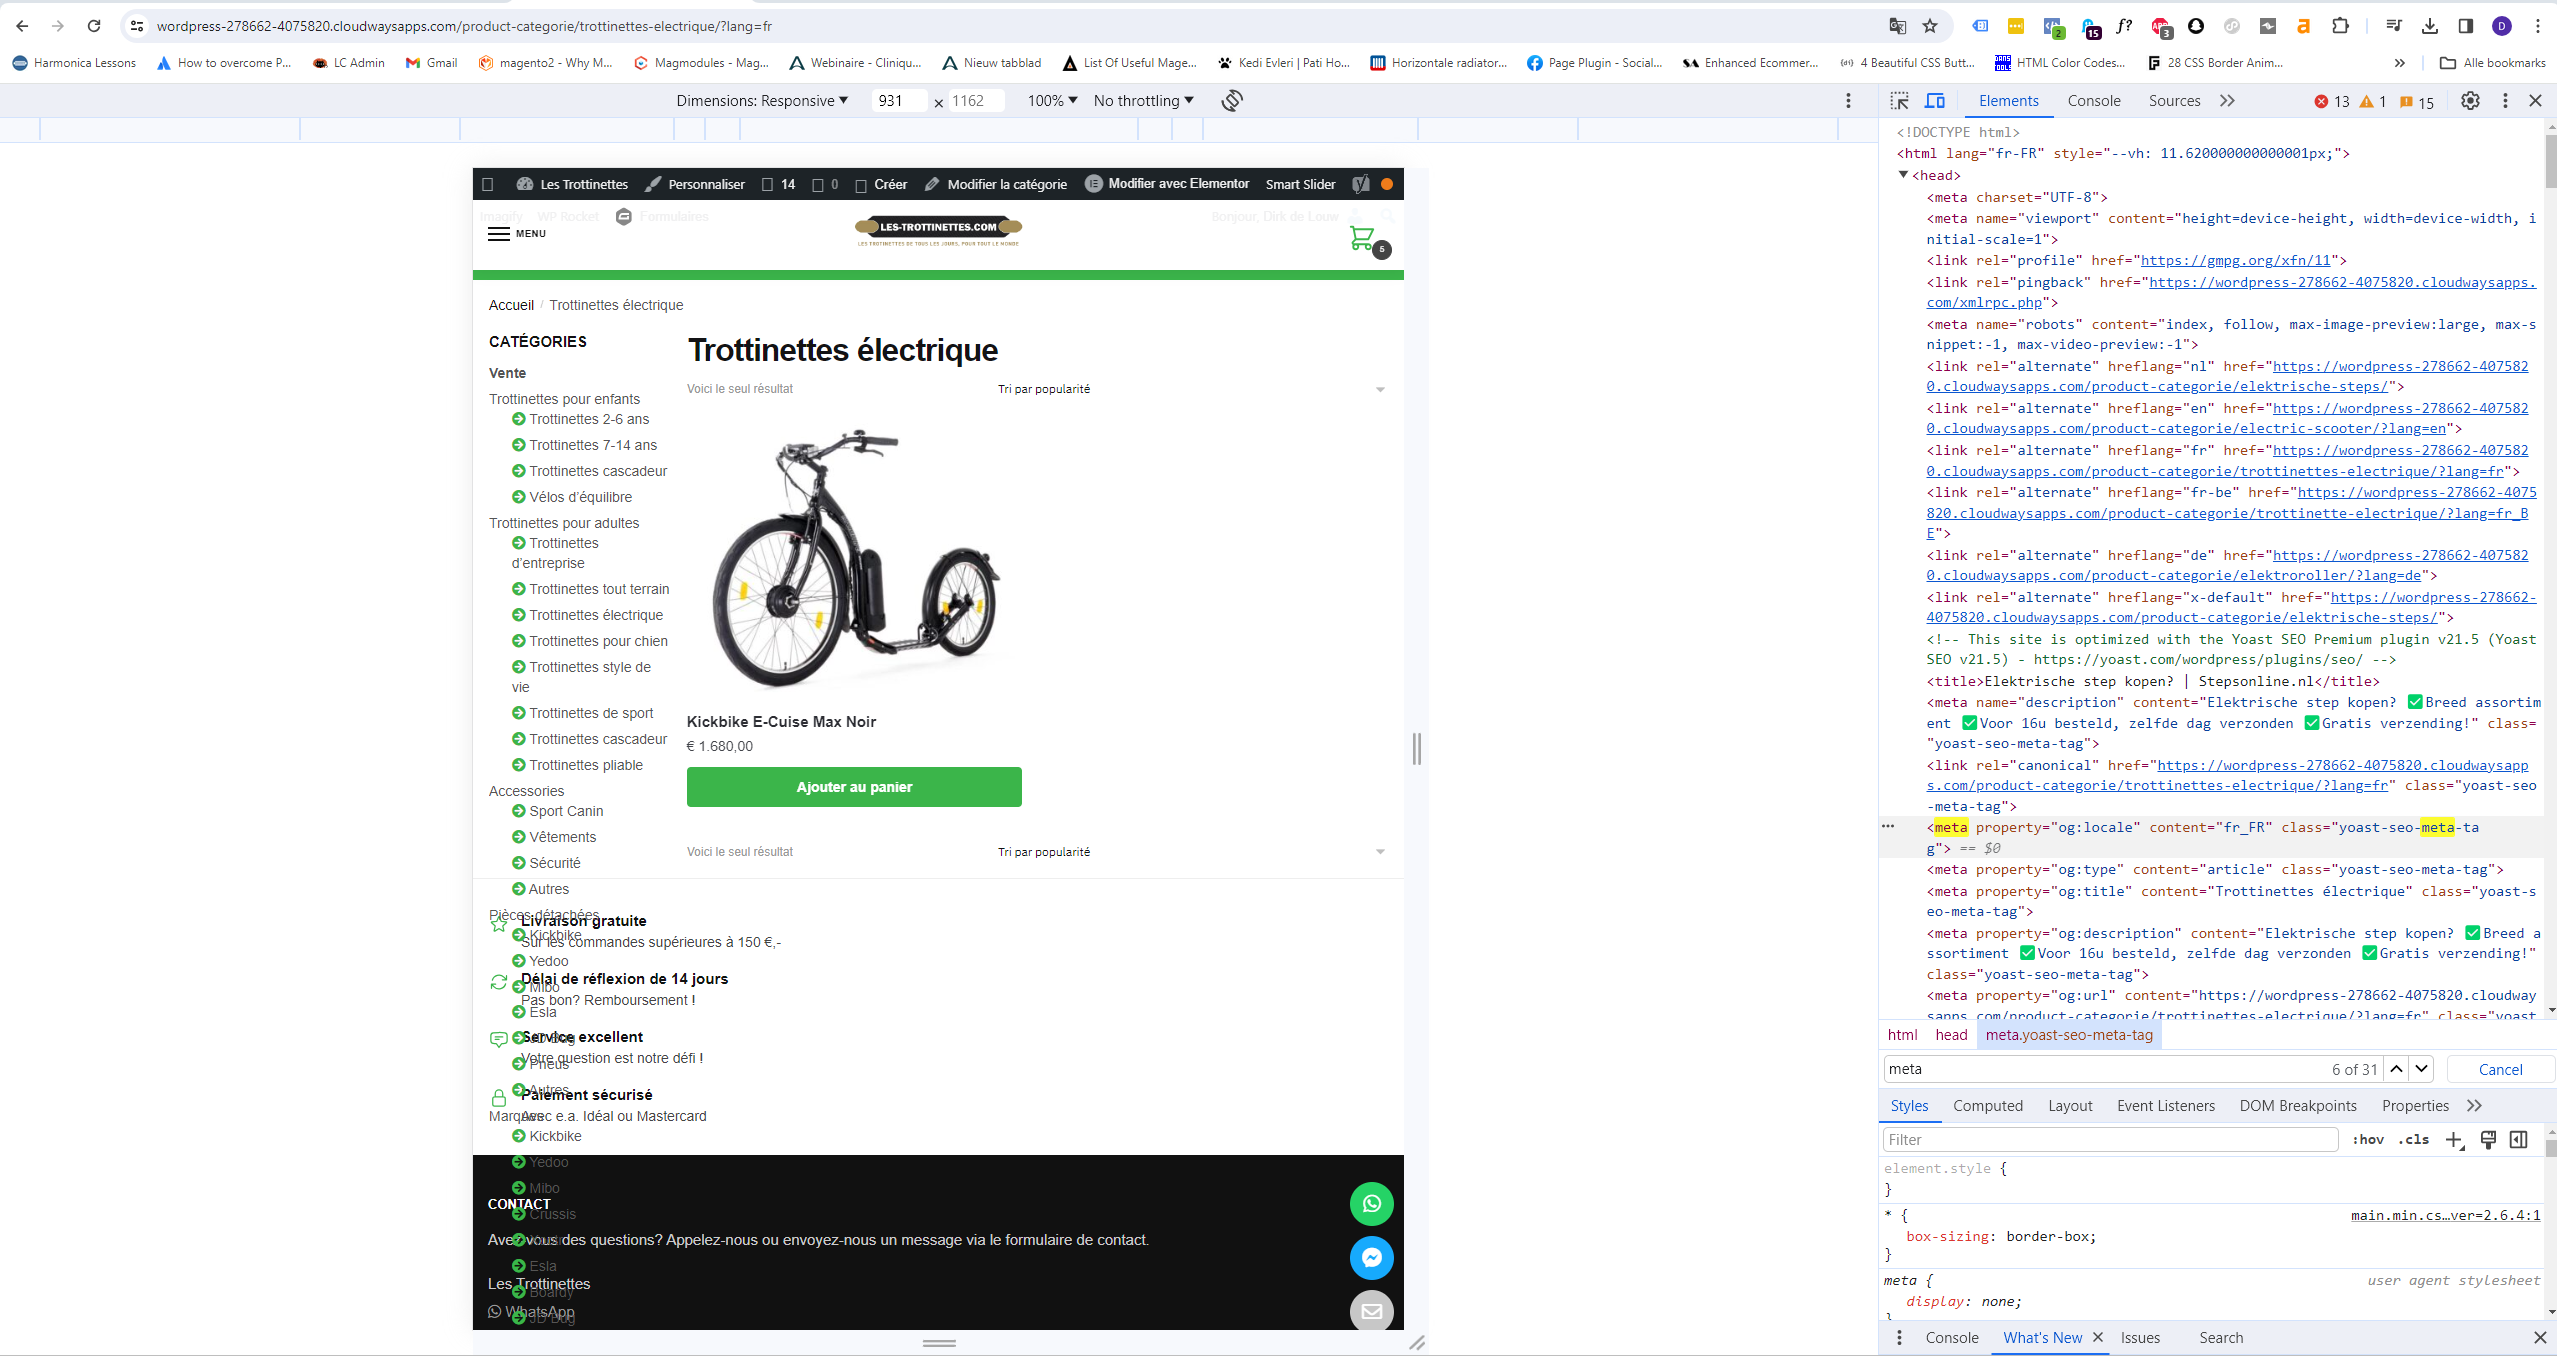Open the Computed styles tab
The image size is (2557, 1356).
click(x=1988, y=1106)
